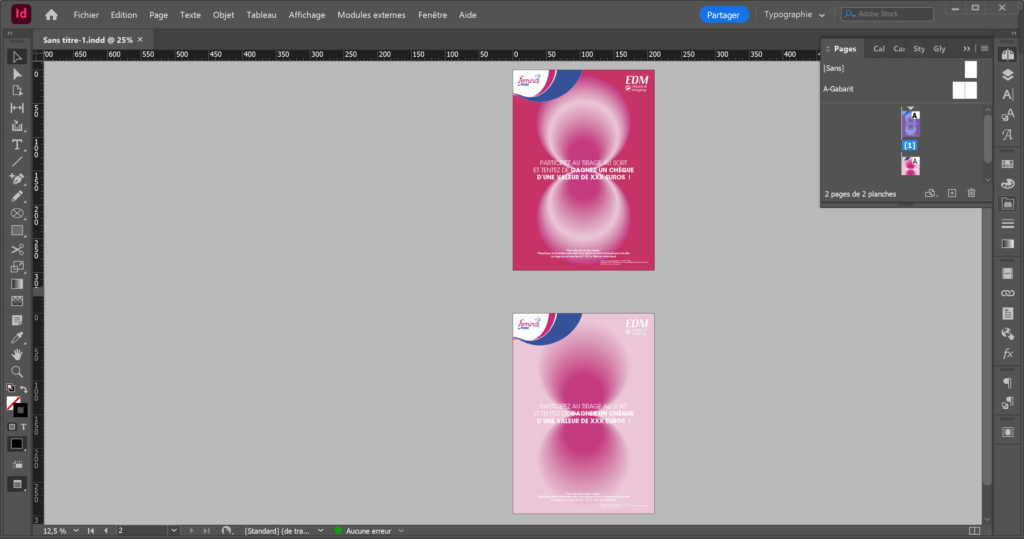Activate the Zoom magnifier tool
The image size is (1024, 539).
(x=17, y=371)
